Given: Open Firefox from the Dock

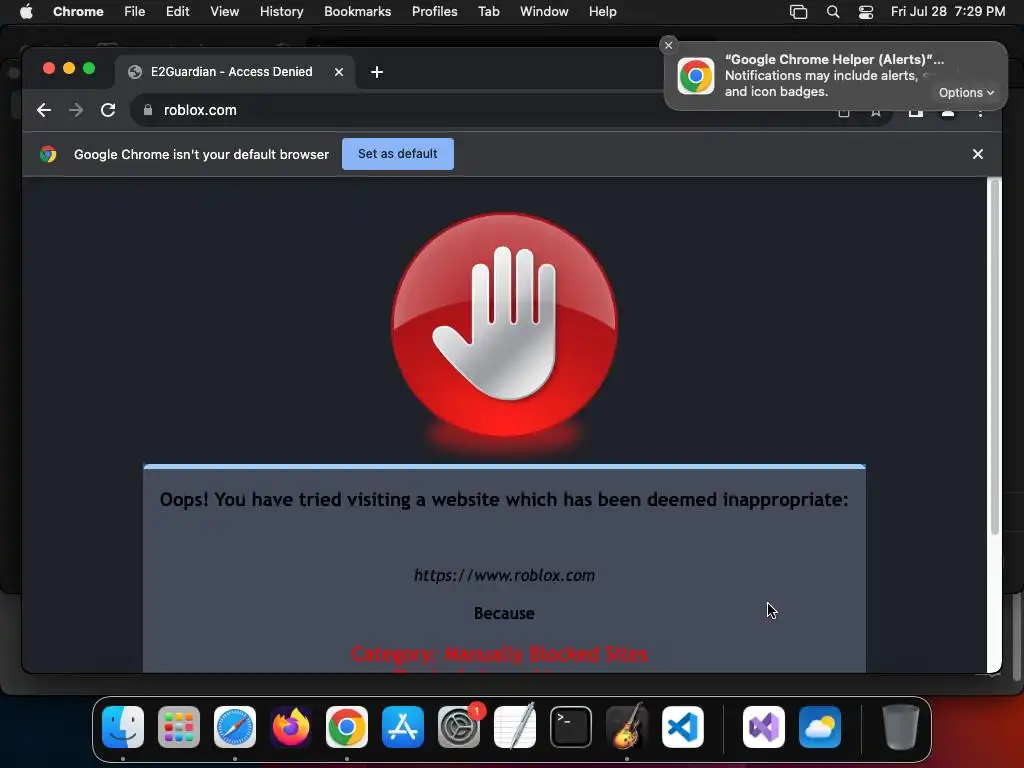Looking at the screenshot, I should pyautogui.click(x=291, y=727).
